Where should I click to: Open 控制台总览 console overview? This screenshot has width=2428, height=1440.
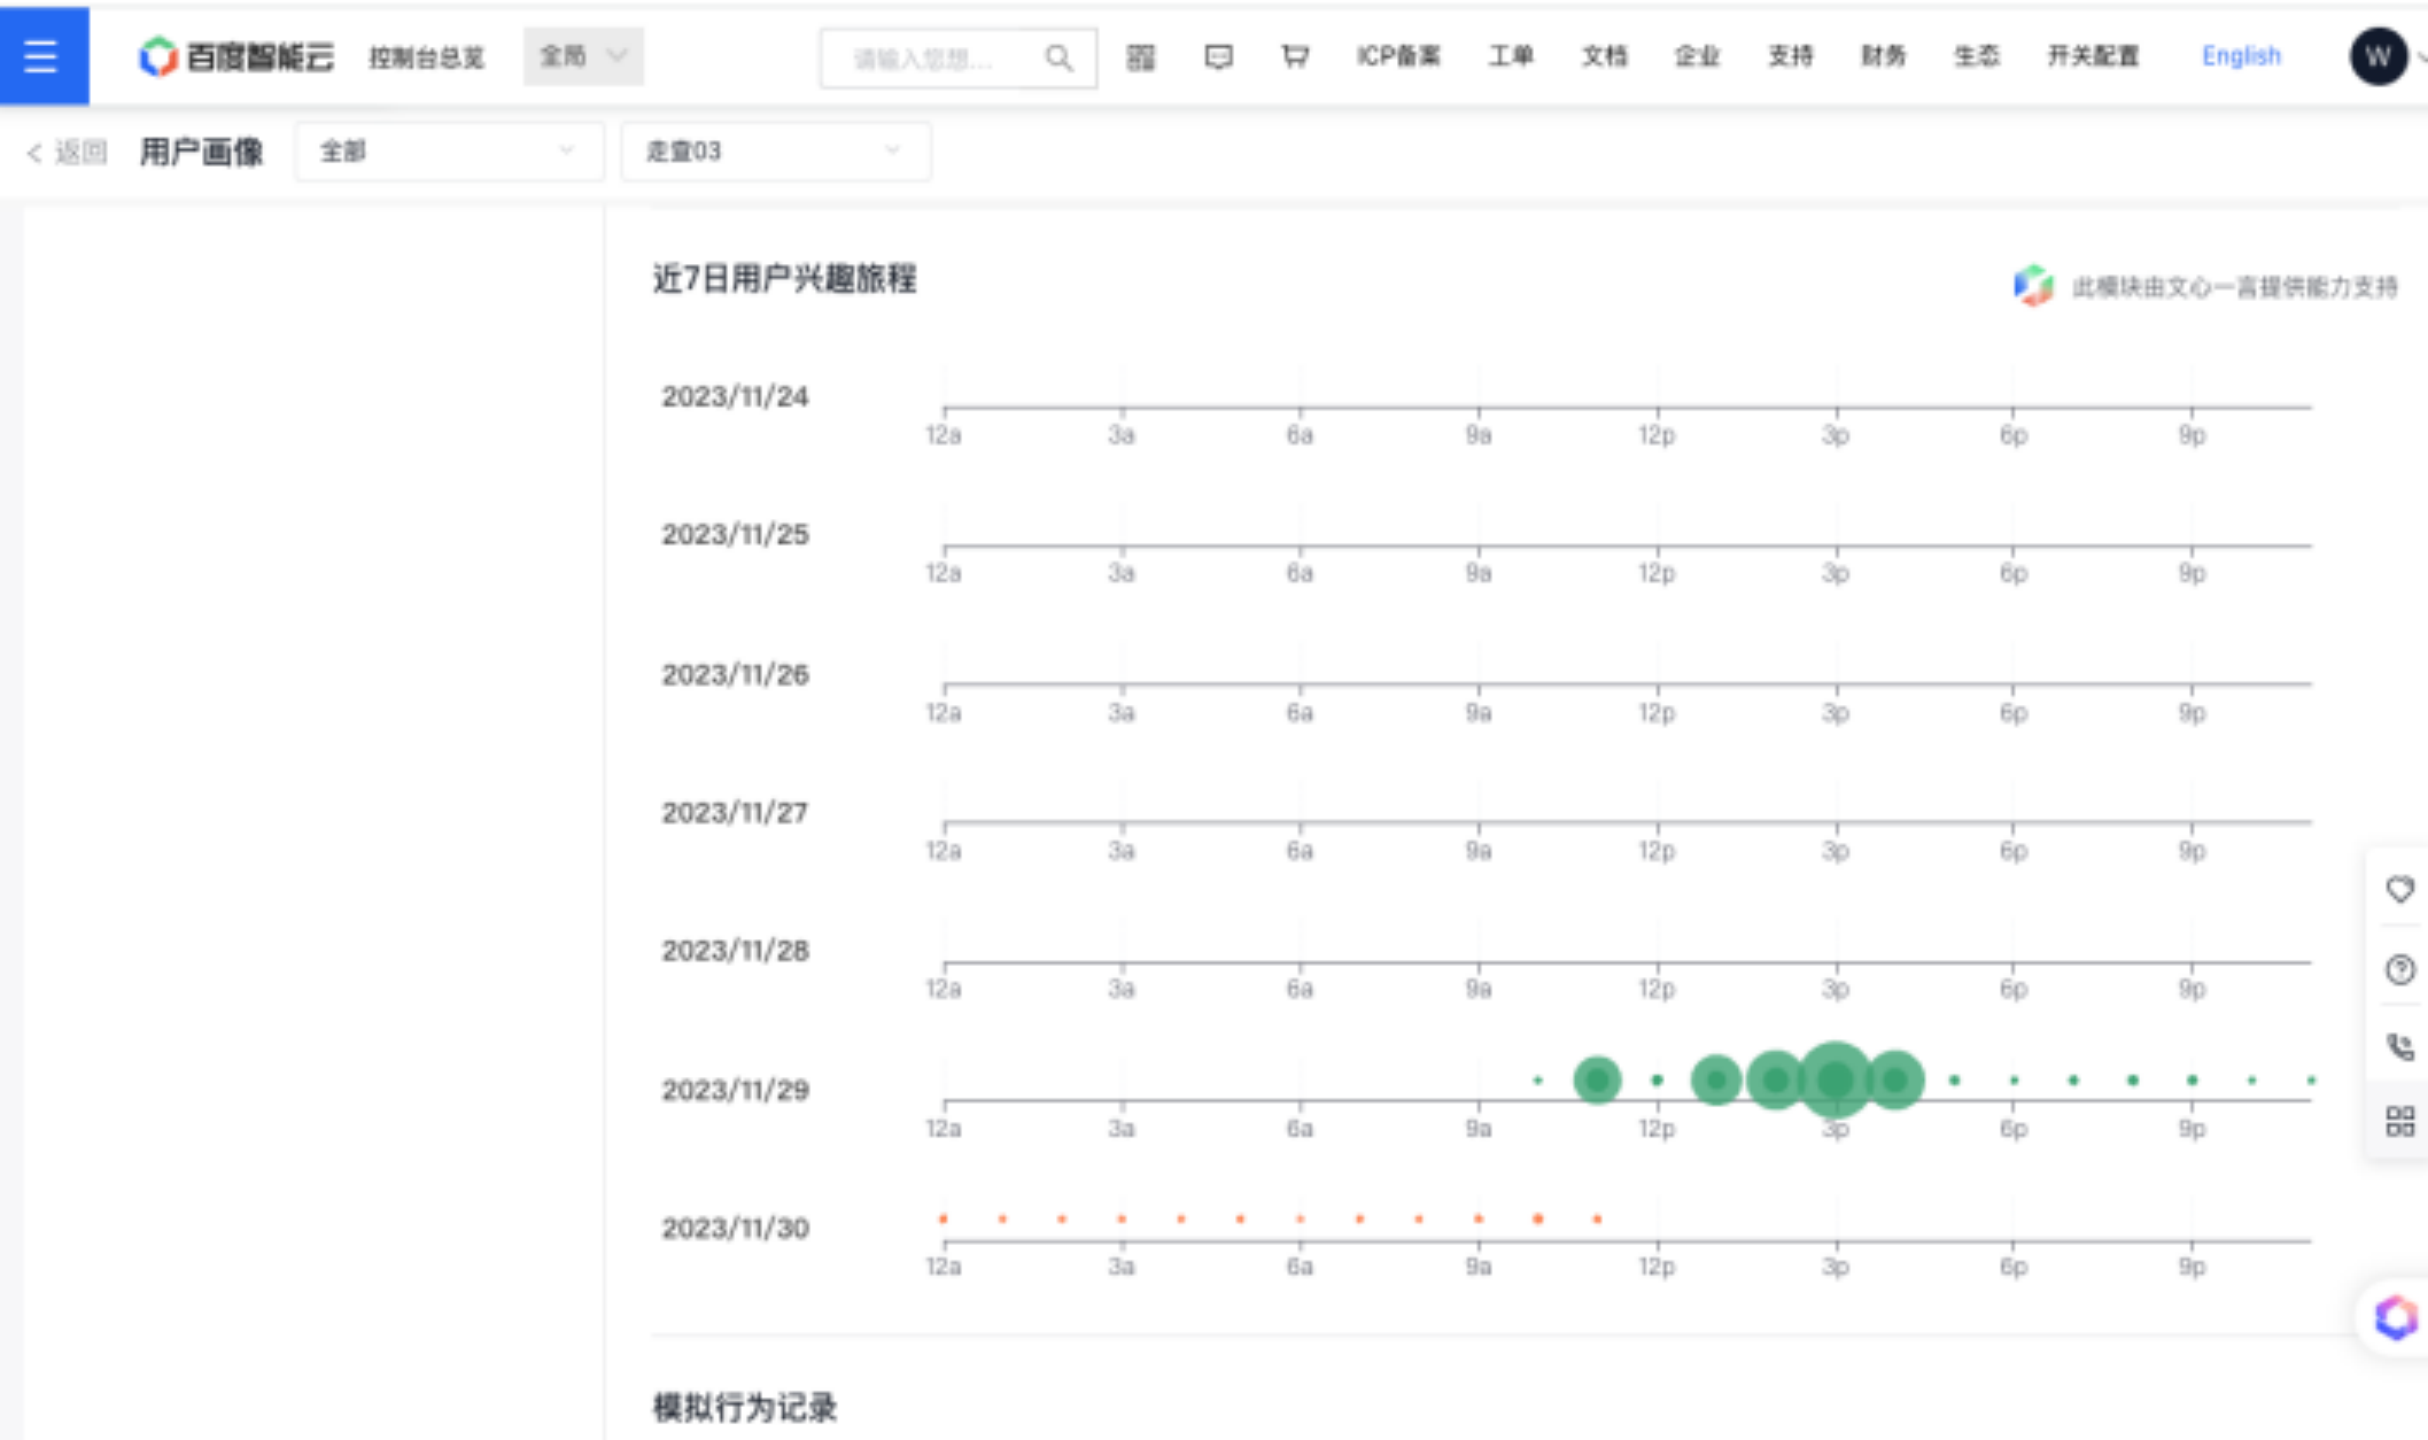[x=427, y=57]
